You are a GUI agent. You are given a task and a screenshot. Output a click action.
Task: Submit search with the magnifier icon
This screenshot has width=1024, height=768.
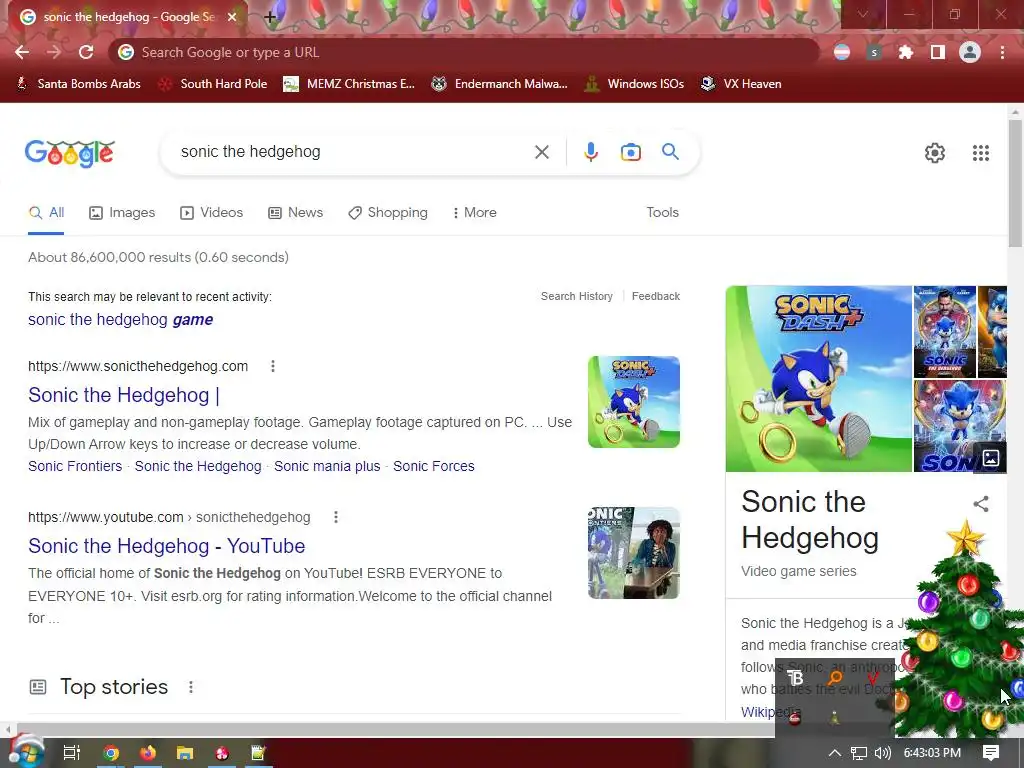[x=670, y=152]
